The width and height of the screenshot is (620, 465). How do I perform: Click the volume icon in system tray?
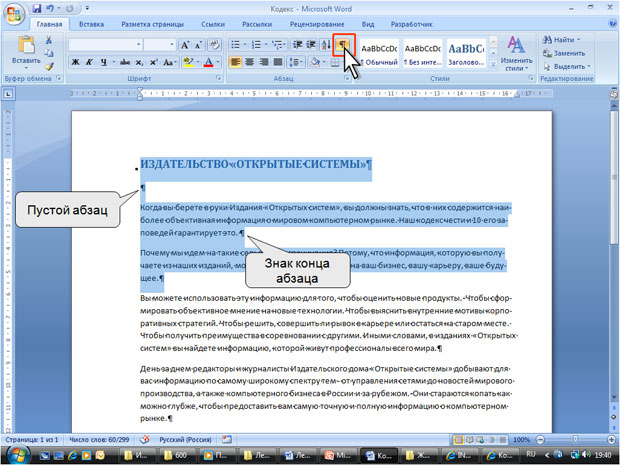coord(587,455)
